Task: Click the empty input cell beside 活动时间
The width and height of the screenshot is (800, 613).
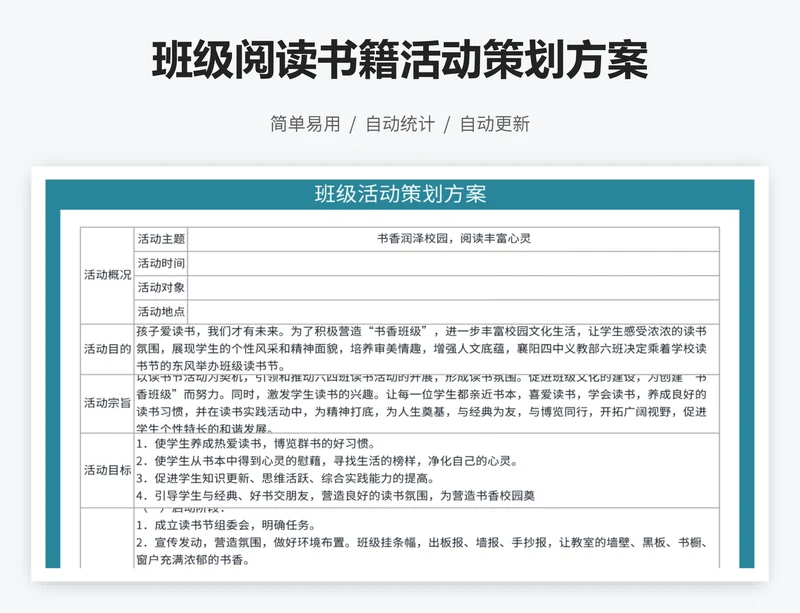Action: point(454,263)
